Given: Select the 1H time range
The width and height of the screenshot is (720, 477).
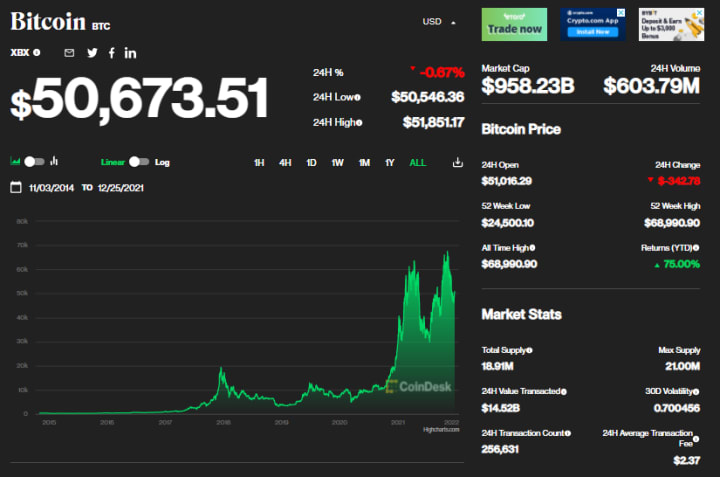Looking at the screenshot, I should [x=259, y=163].
